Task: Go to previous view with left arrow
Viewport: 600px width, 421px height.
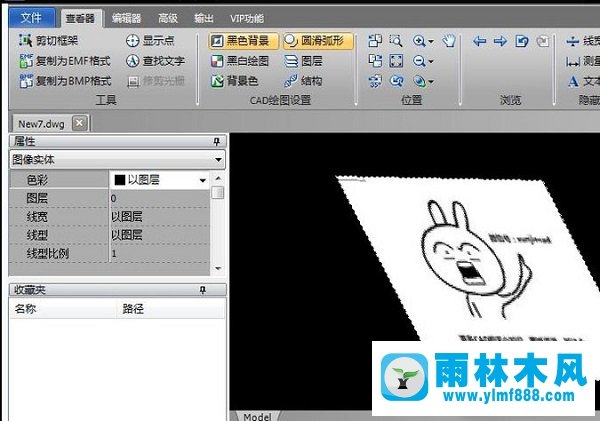Action: pos(479,41)
